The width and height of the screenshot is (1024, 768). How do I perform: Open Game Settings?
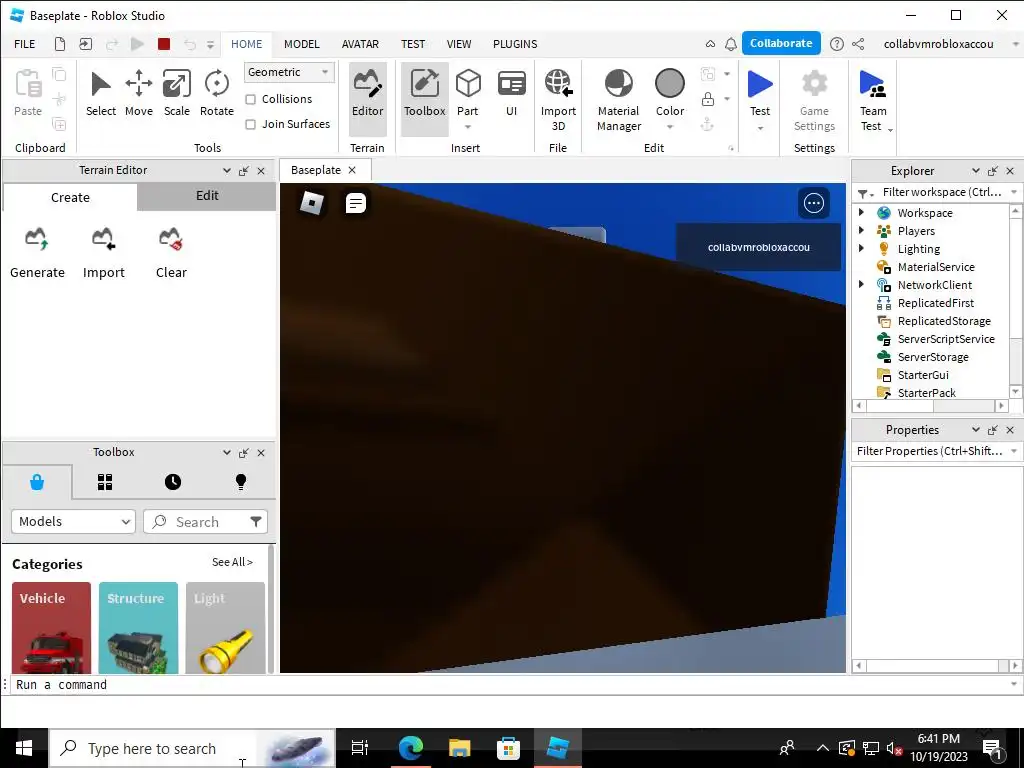click(x=814, y=99)
